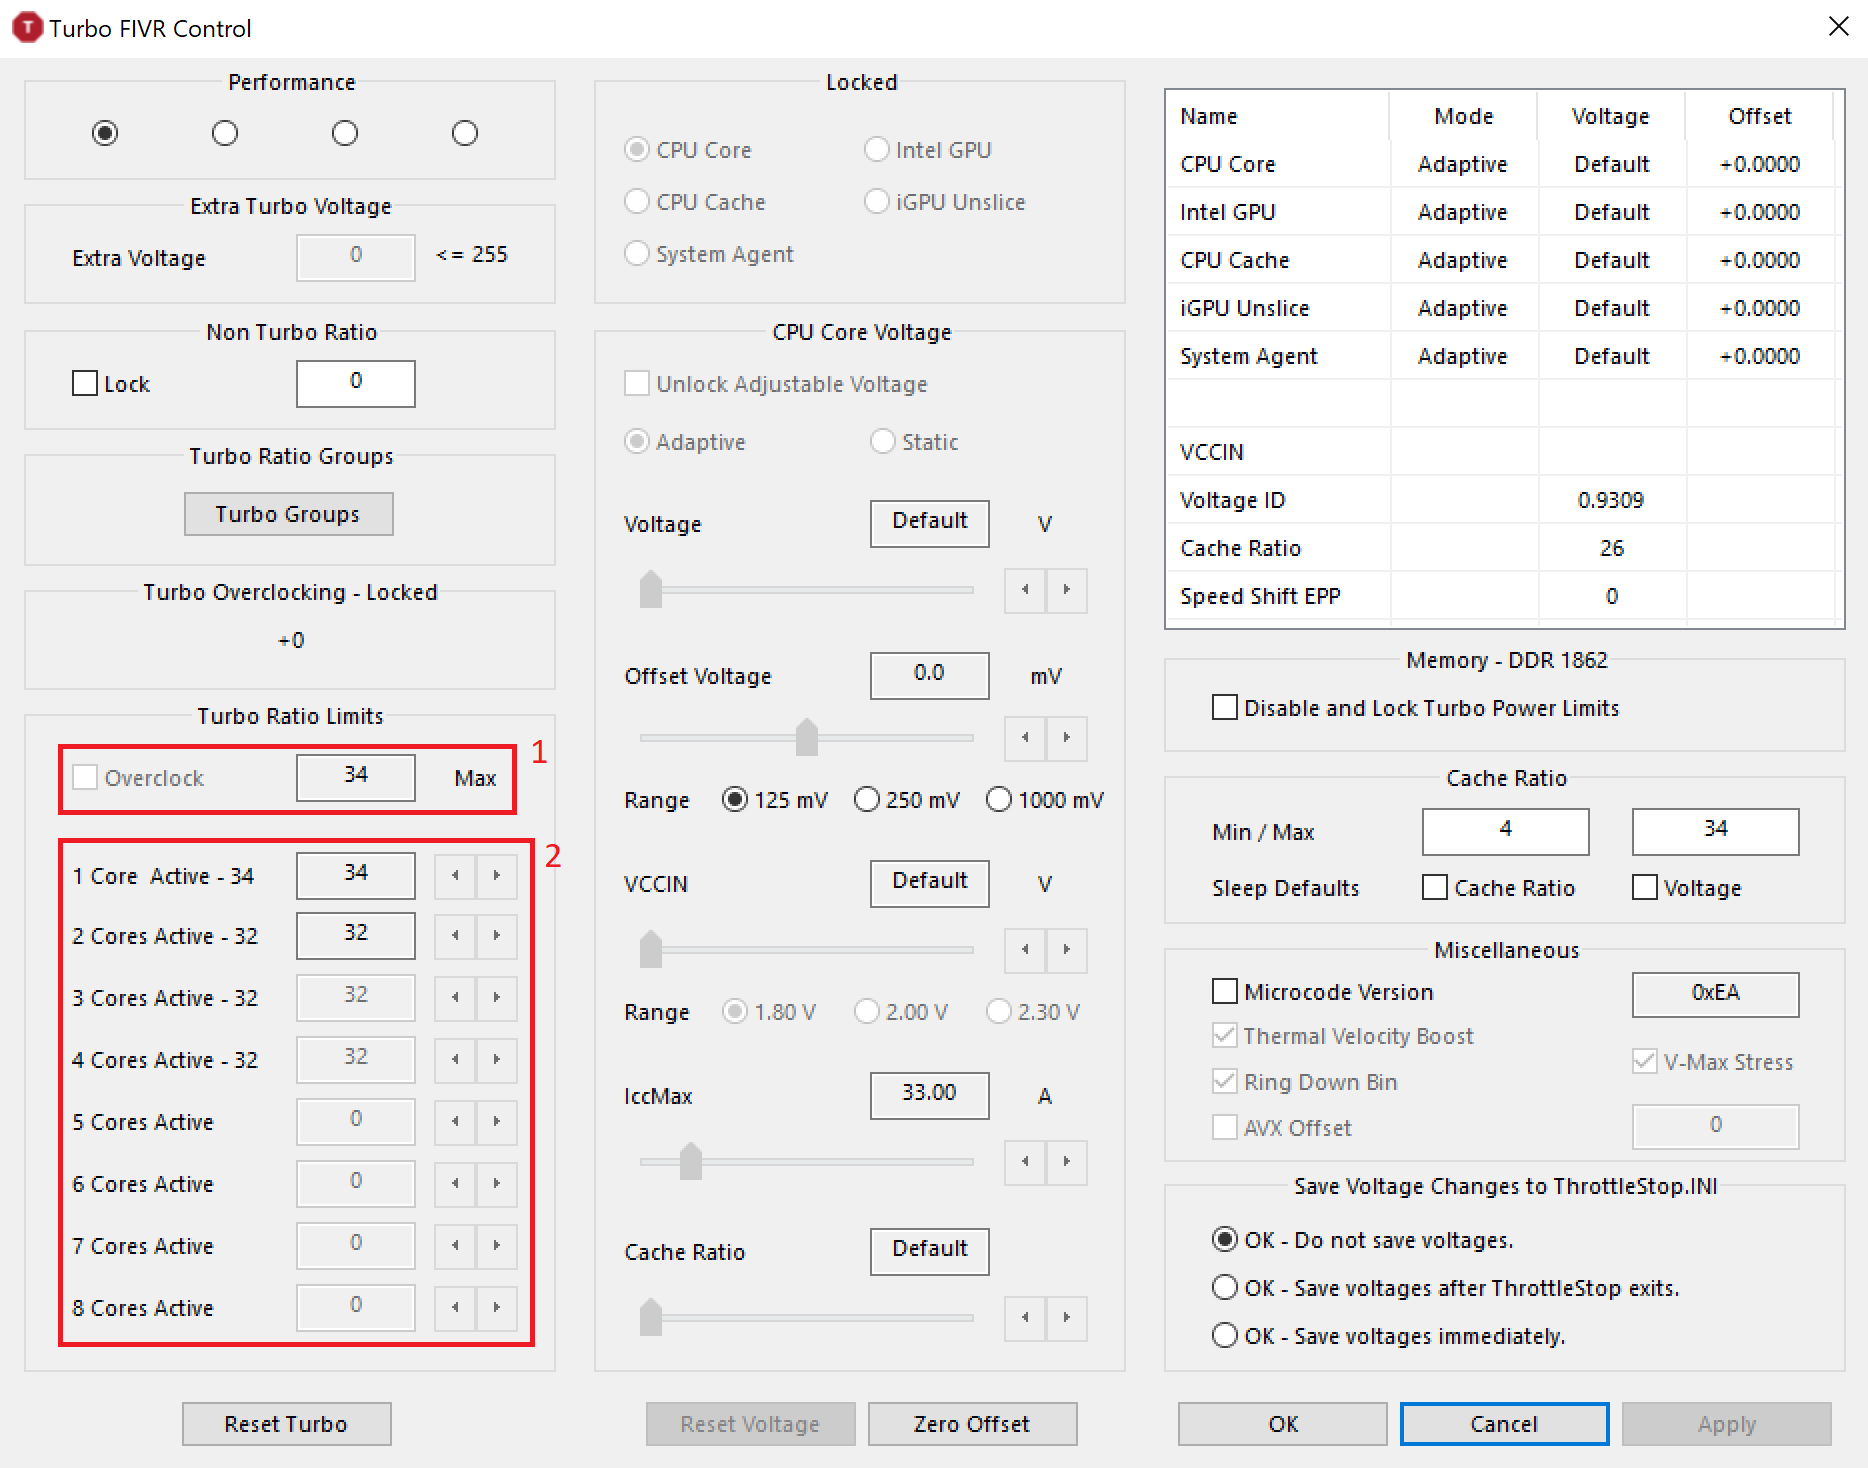Image resolution: width=1868 pixels, height=1468 pixels.
Task: Adjust the Offset Voltage slider thumb
Action: (x=807, y=737)
